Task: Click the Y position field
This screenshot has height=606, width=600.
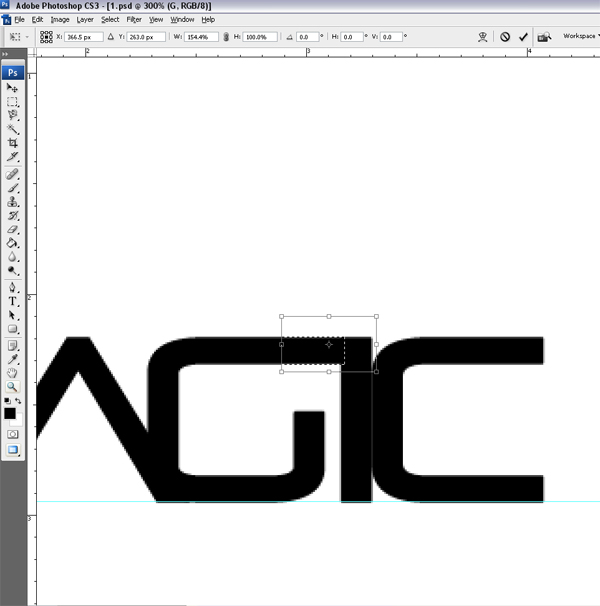Action: point(146,37)
